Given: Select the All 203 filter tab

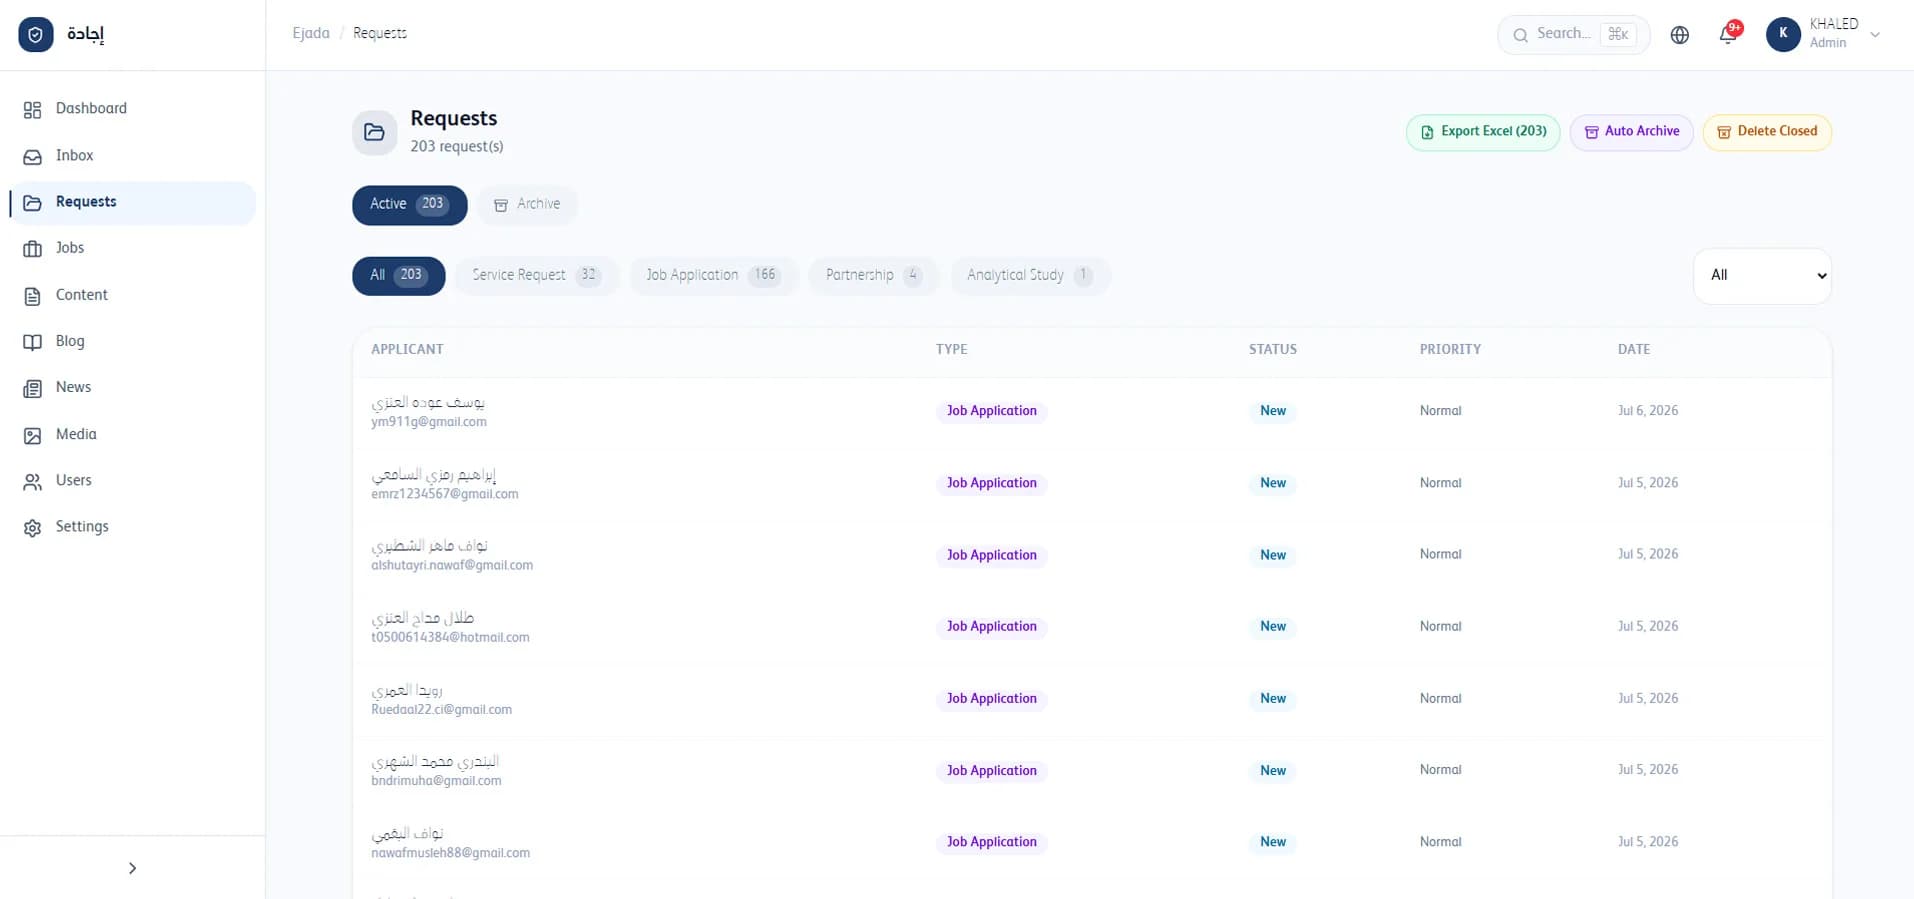Looking at the screenshot, I should click(x=398, y=275).
